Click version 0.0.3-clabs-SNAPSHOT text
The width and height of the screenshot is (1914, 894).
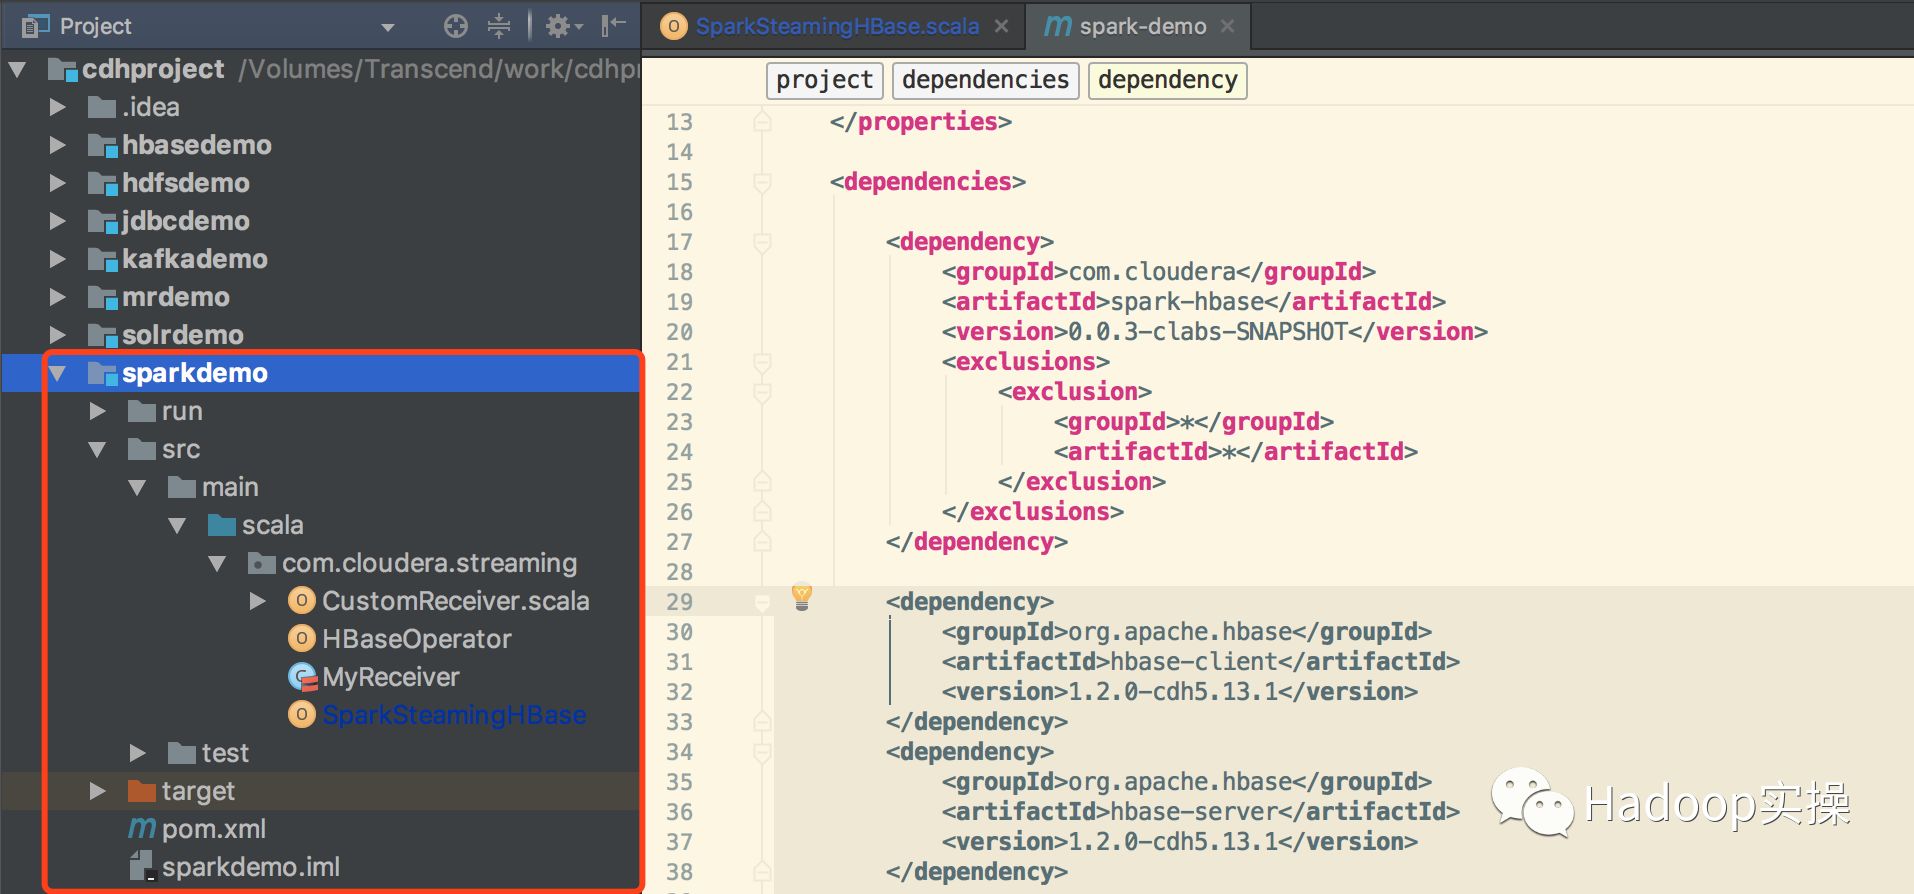pos(1208,332)
